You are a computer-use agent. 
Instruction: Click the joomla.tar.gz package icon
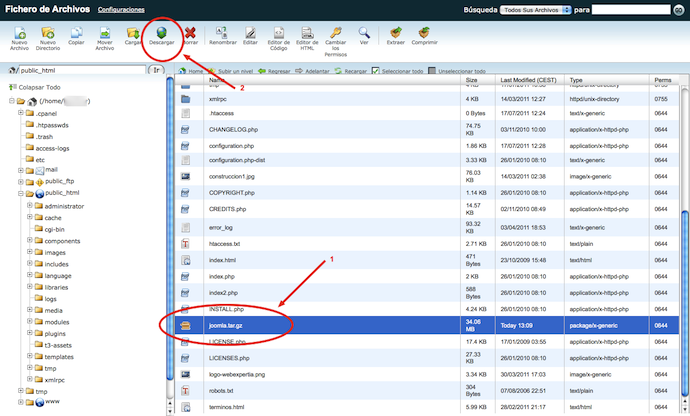(x=185, y=325)
